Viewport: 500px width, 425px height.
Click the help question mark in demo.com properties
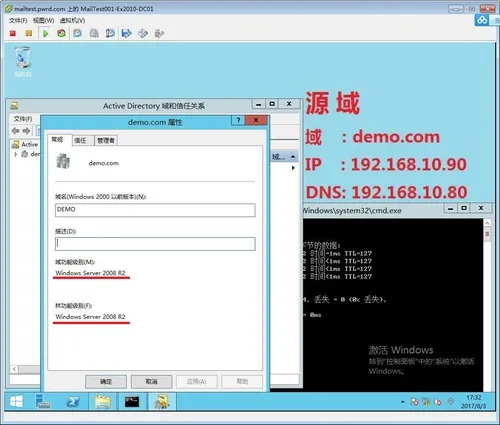click(x=238, y=120)
